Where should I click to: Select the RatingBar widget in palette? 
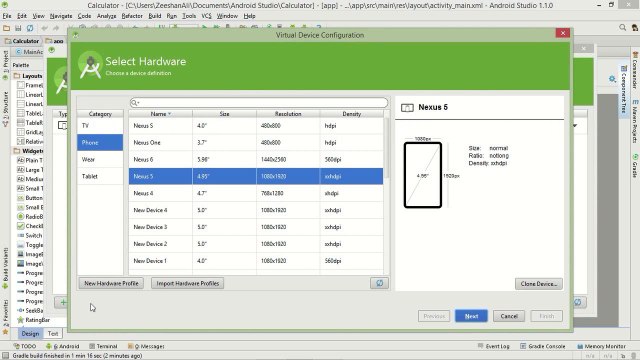(x=33, y=320)
